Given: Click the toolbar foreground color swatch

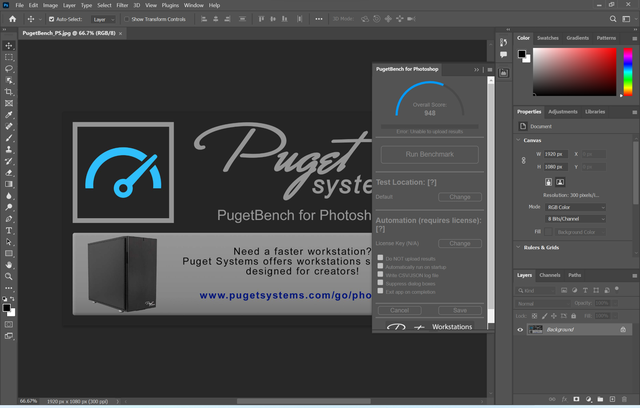Looking at the screenshot, I should (x=7, y=308).
